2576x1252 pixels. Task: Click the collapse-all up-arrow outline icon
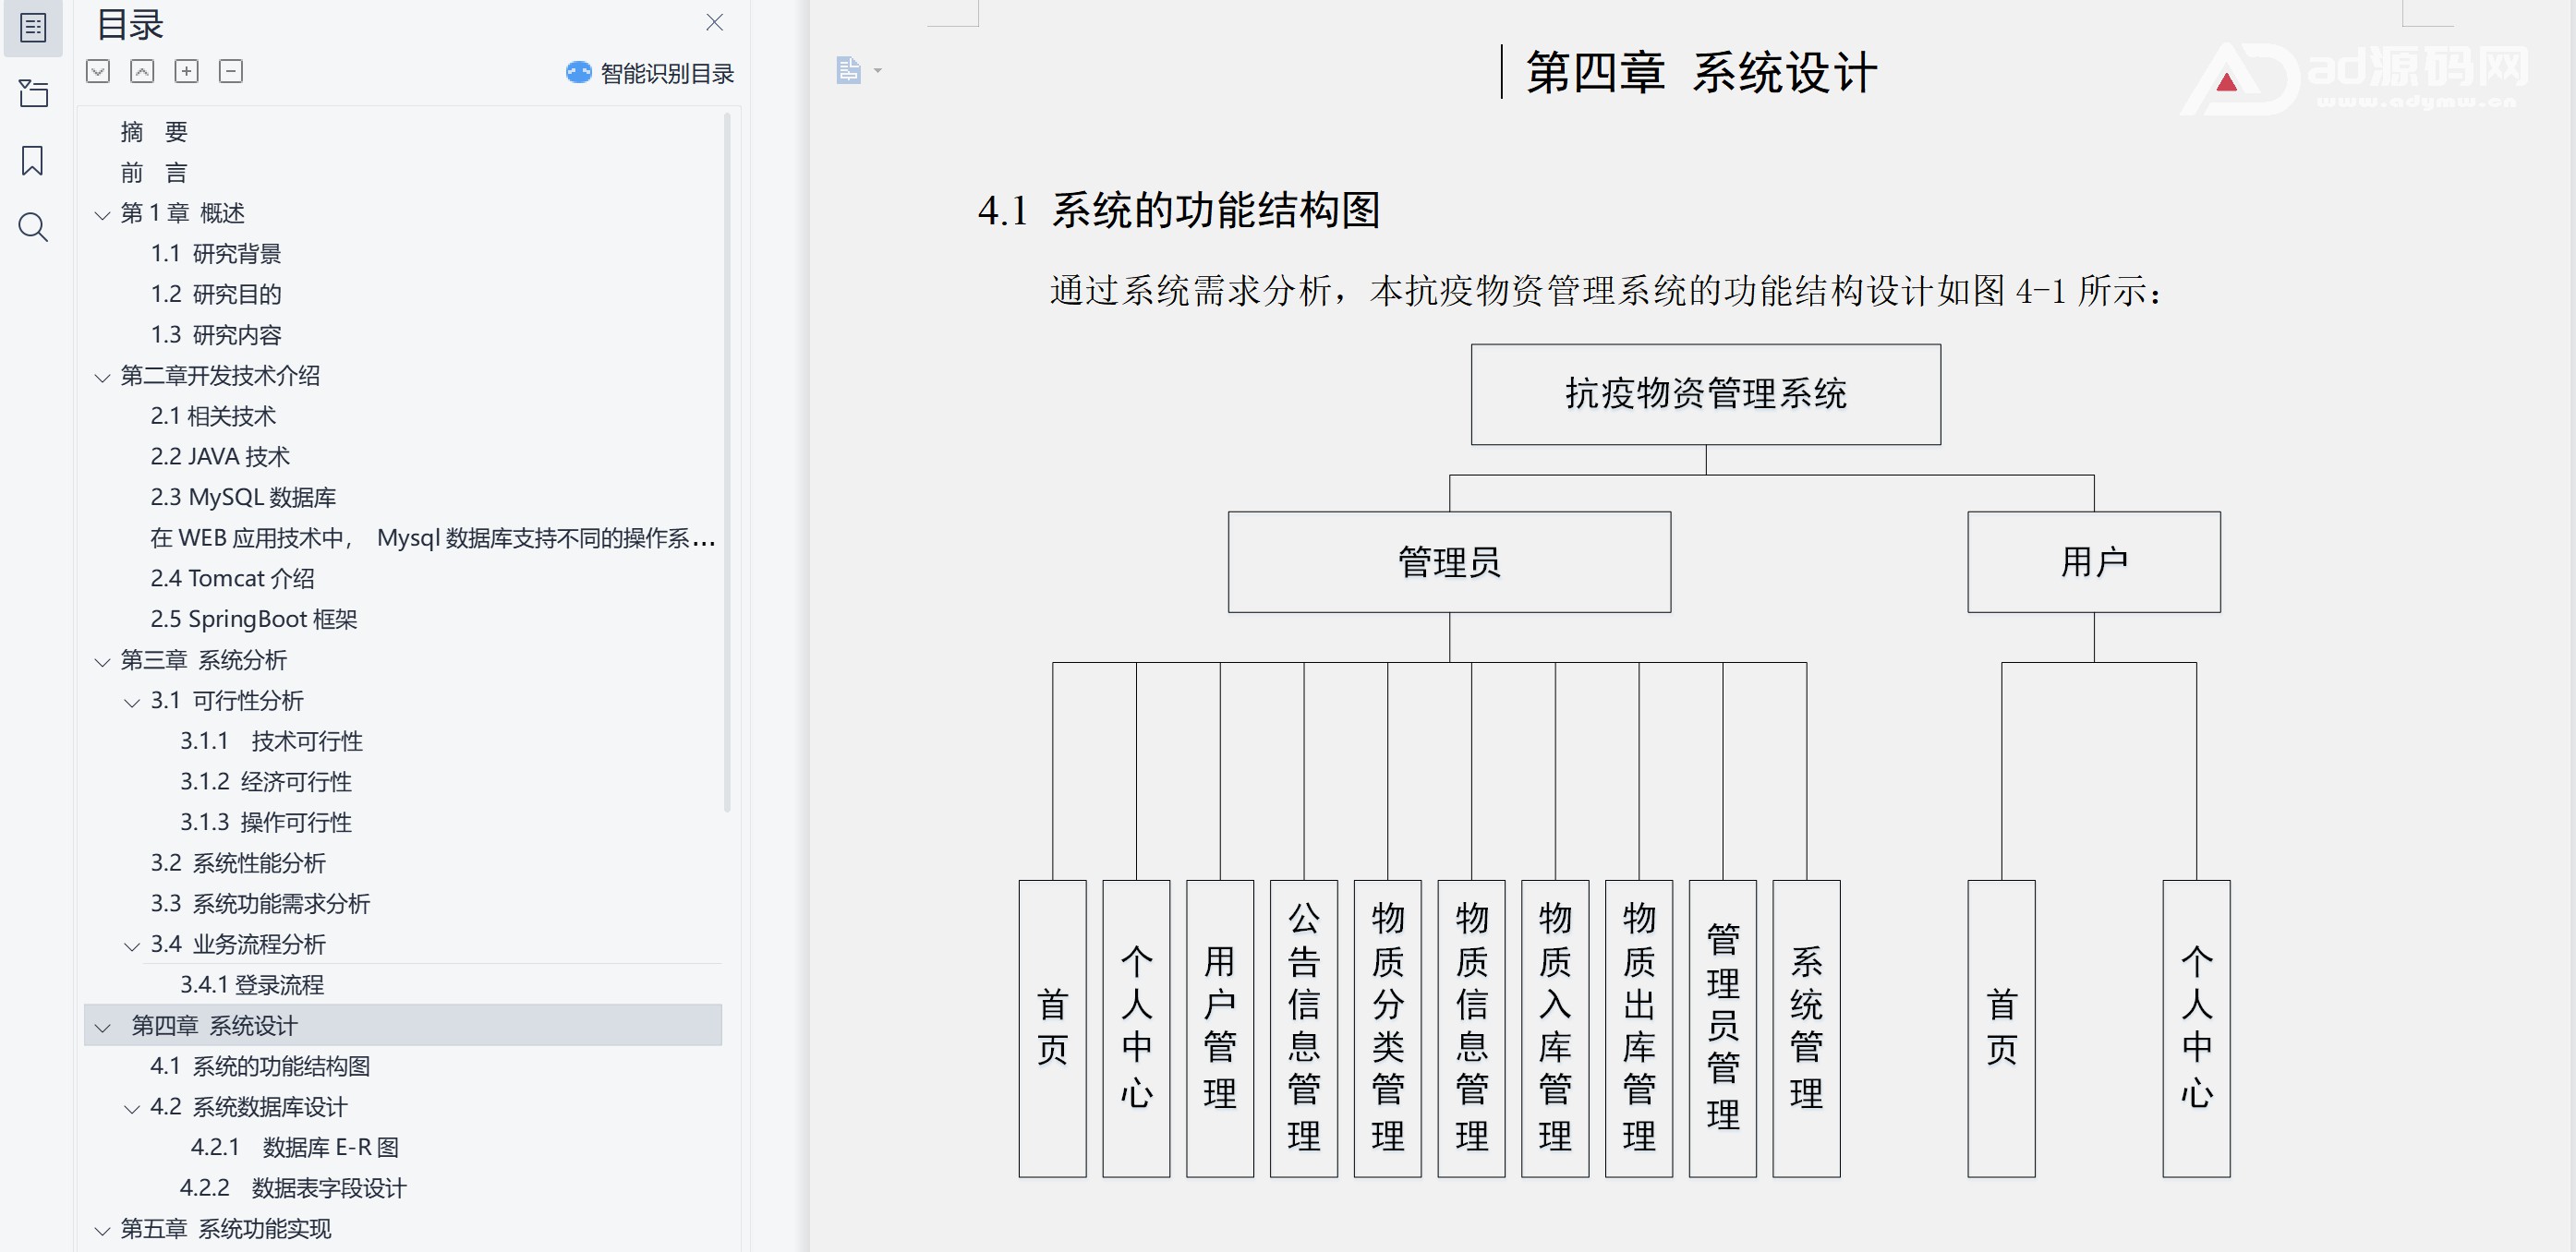click(x=142, y=71)
